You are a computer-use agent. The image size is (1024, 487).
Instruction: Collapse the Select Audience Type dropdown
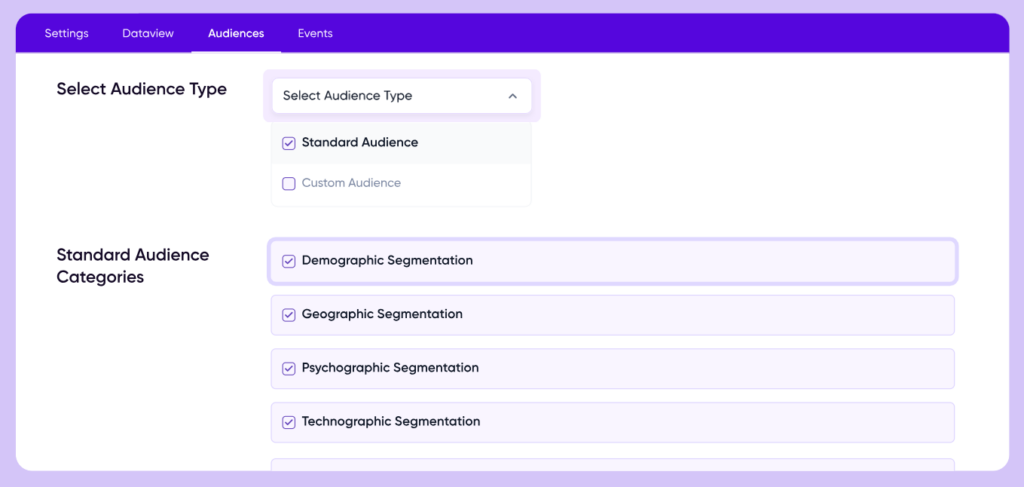pos(402,96)
